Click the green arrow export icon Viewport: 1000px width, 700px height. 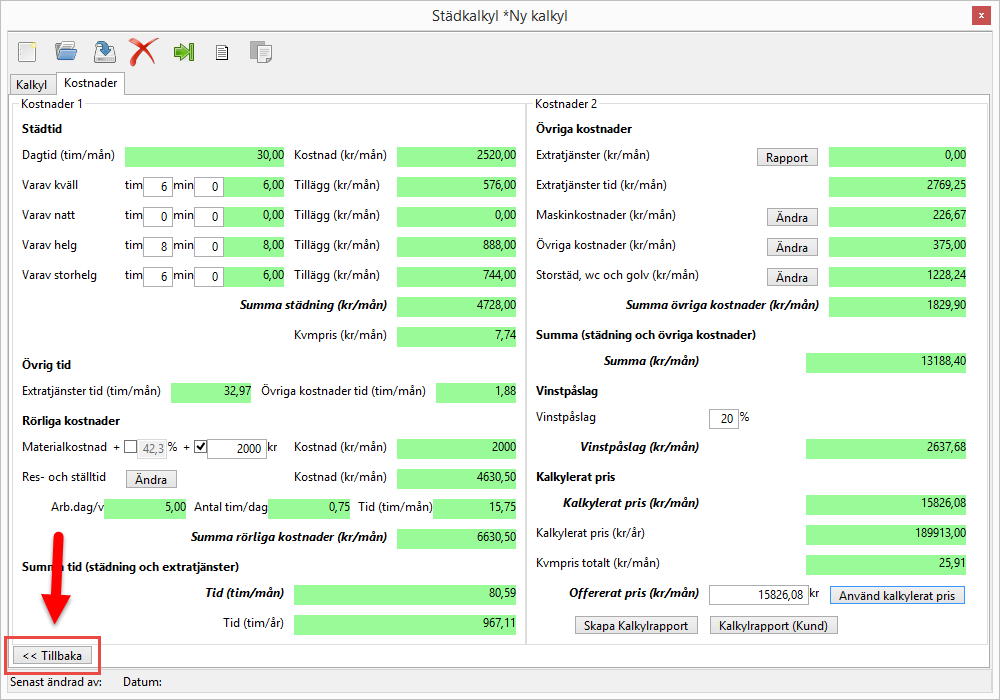coord(183,51)
